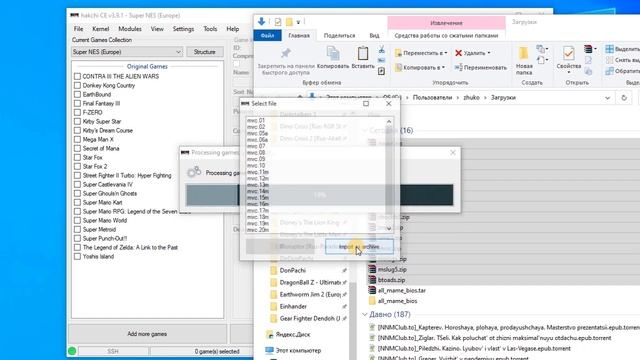The width and height of the screenshot is (640, 360).
Task: Click Select file list scrollbar down arrow
Action: (389, 229)
